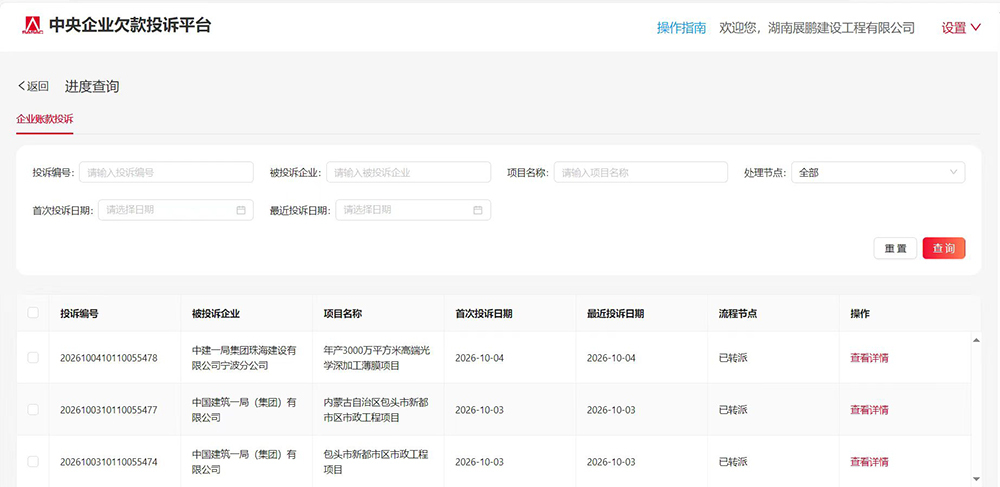Focus the 被投诉企业 input field

tap(409, 172)
